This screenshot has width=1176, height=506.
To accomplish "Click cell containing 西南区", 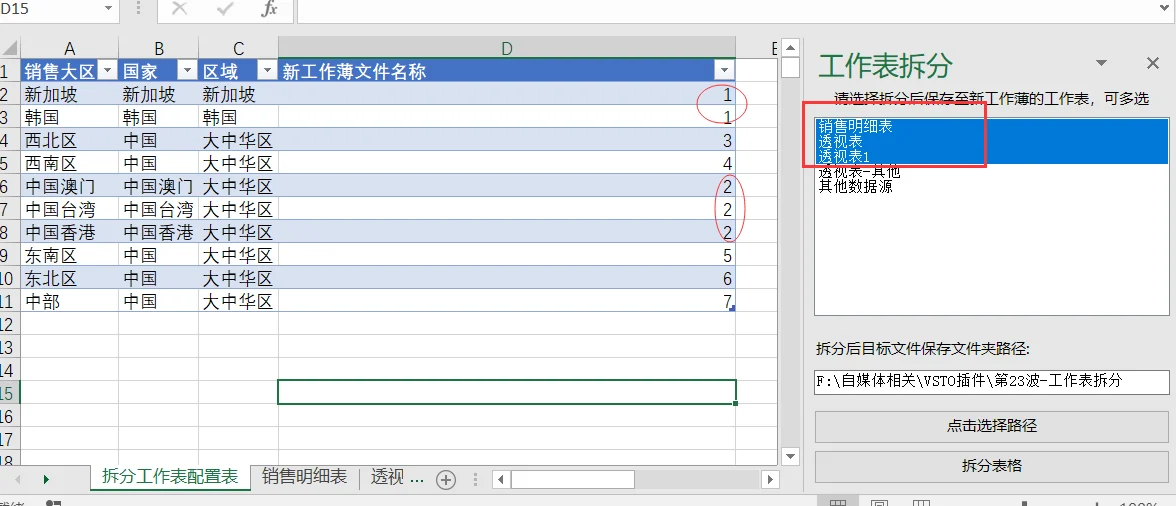I will click(x=69, y=163).
